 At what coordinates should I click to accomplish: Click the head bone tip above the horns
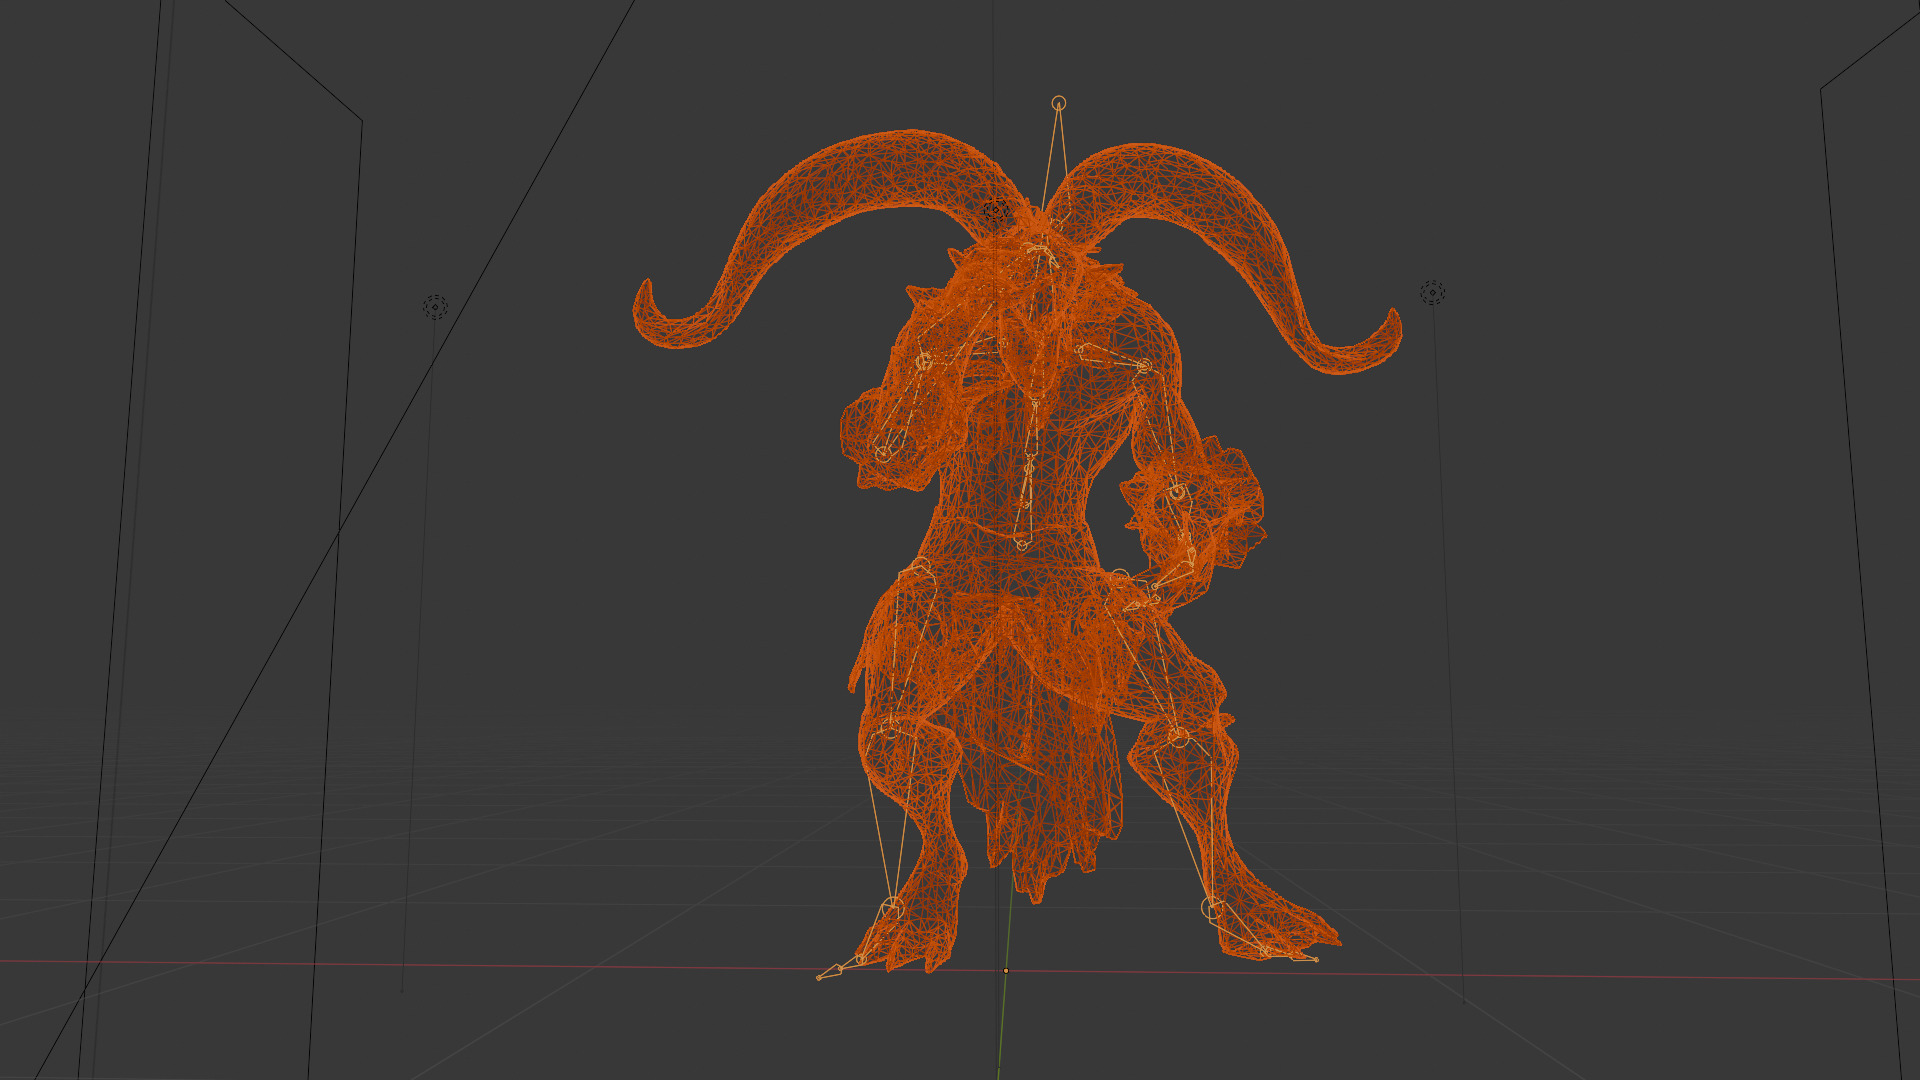(x=1059, y=103)
